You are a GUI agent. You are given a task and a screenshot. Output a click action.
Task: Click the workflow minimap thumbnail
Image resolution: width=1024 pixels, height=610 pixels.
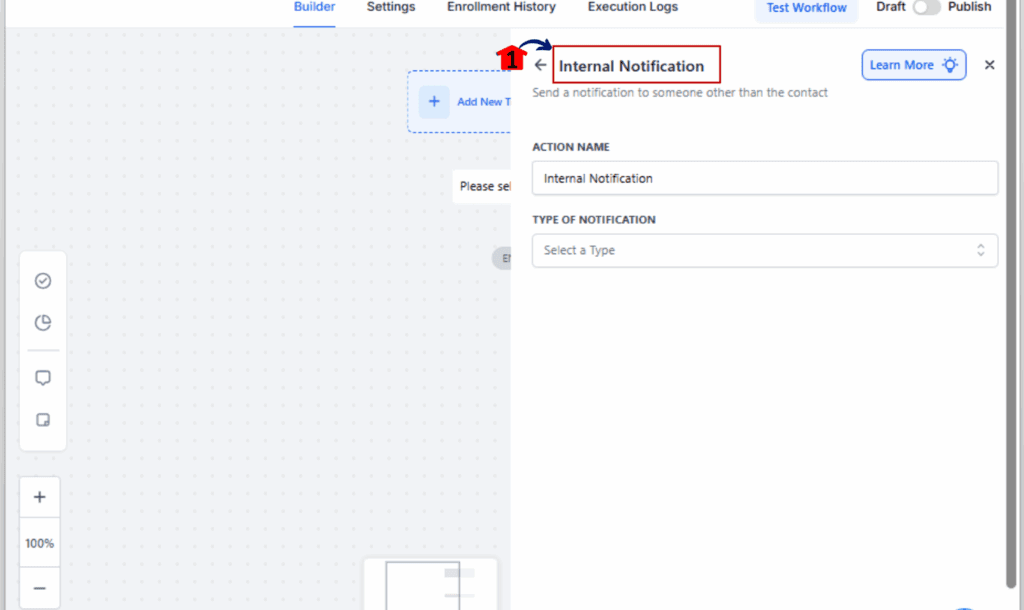coord(431,584)
